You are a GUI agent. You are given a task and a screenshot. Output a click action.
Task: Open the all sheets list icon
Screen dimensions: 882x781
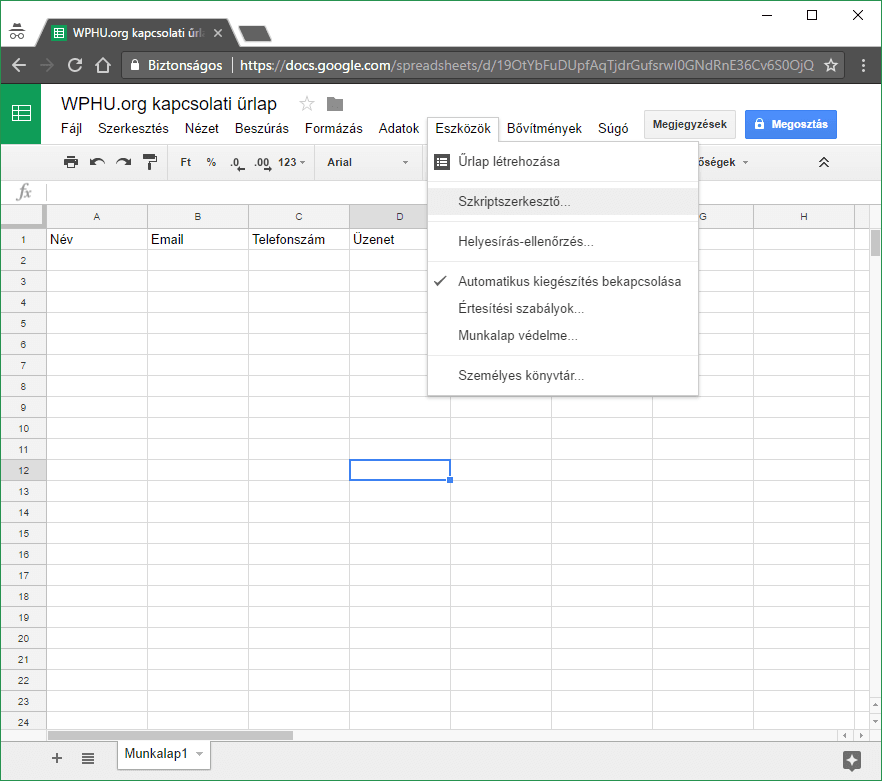(88, 758)
